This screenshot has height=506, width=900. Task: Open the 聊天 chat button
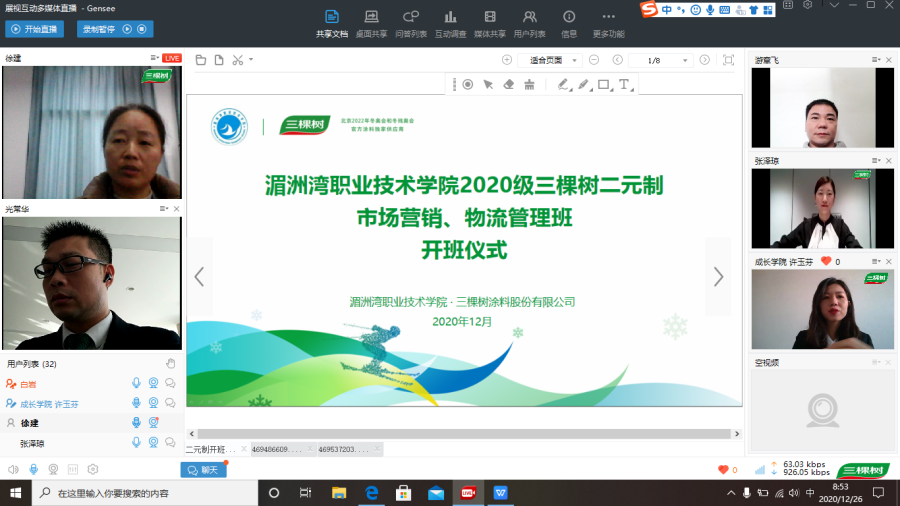point(203,470)
